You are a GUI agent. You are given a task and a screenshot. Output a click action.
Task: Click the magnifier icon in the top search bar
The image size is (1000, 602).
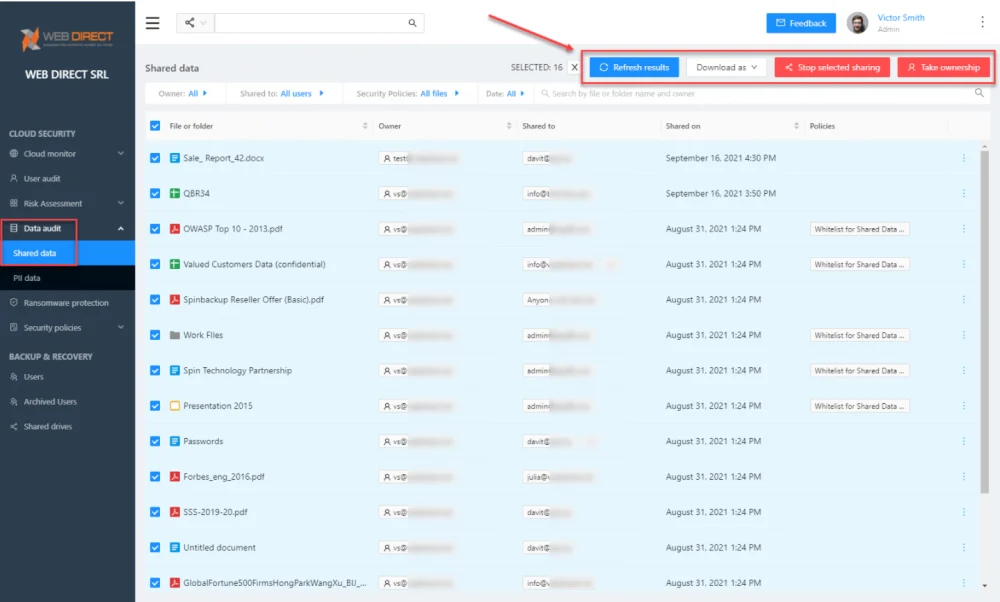coord(413,23)
